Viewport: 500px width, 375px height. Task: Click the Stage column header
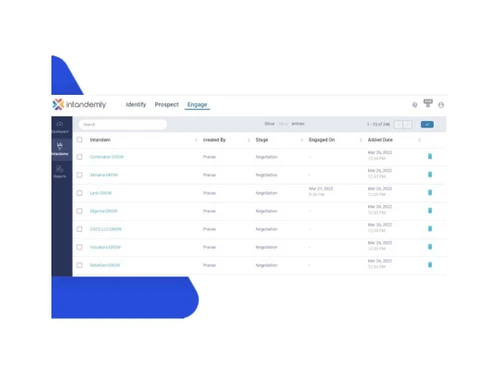[x=262, y=140]
